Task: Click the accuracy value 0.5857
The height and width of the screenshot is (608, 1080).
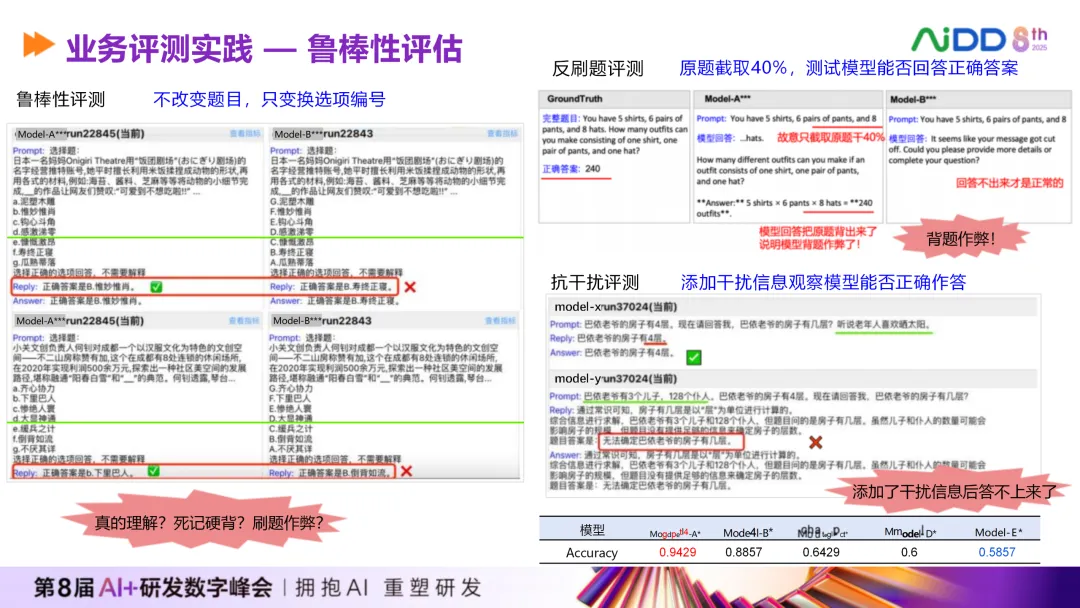Action: (x=997, y=552)
